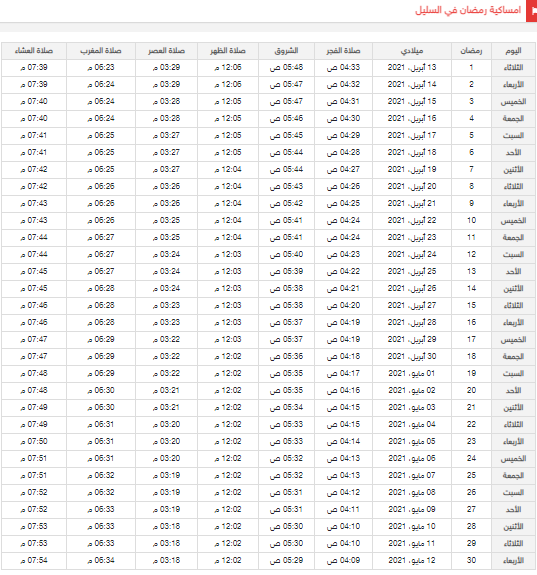This screenshot has width=537, height=575.
Task: Select the صلاة العشاء column header
Action: tap(34, 51)
